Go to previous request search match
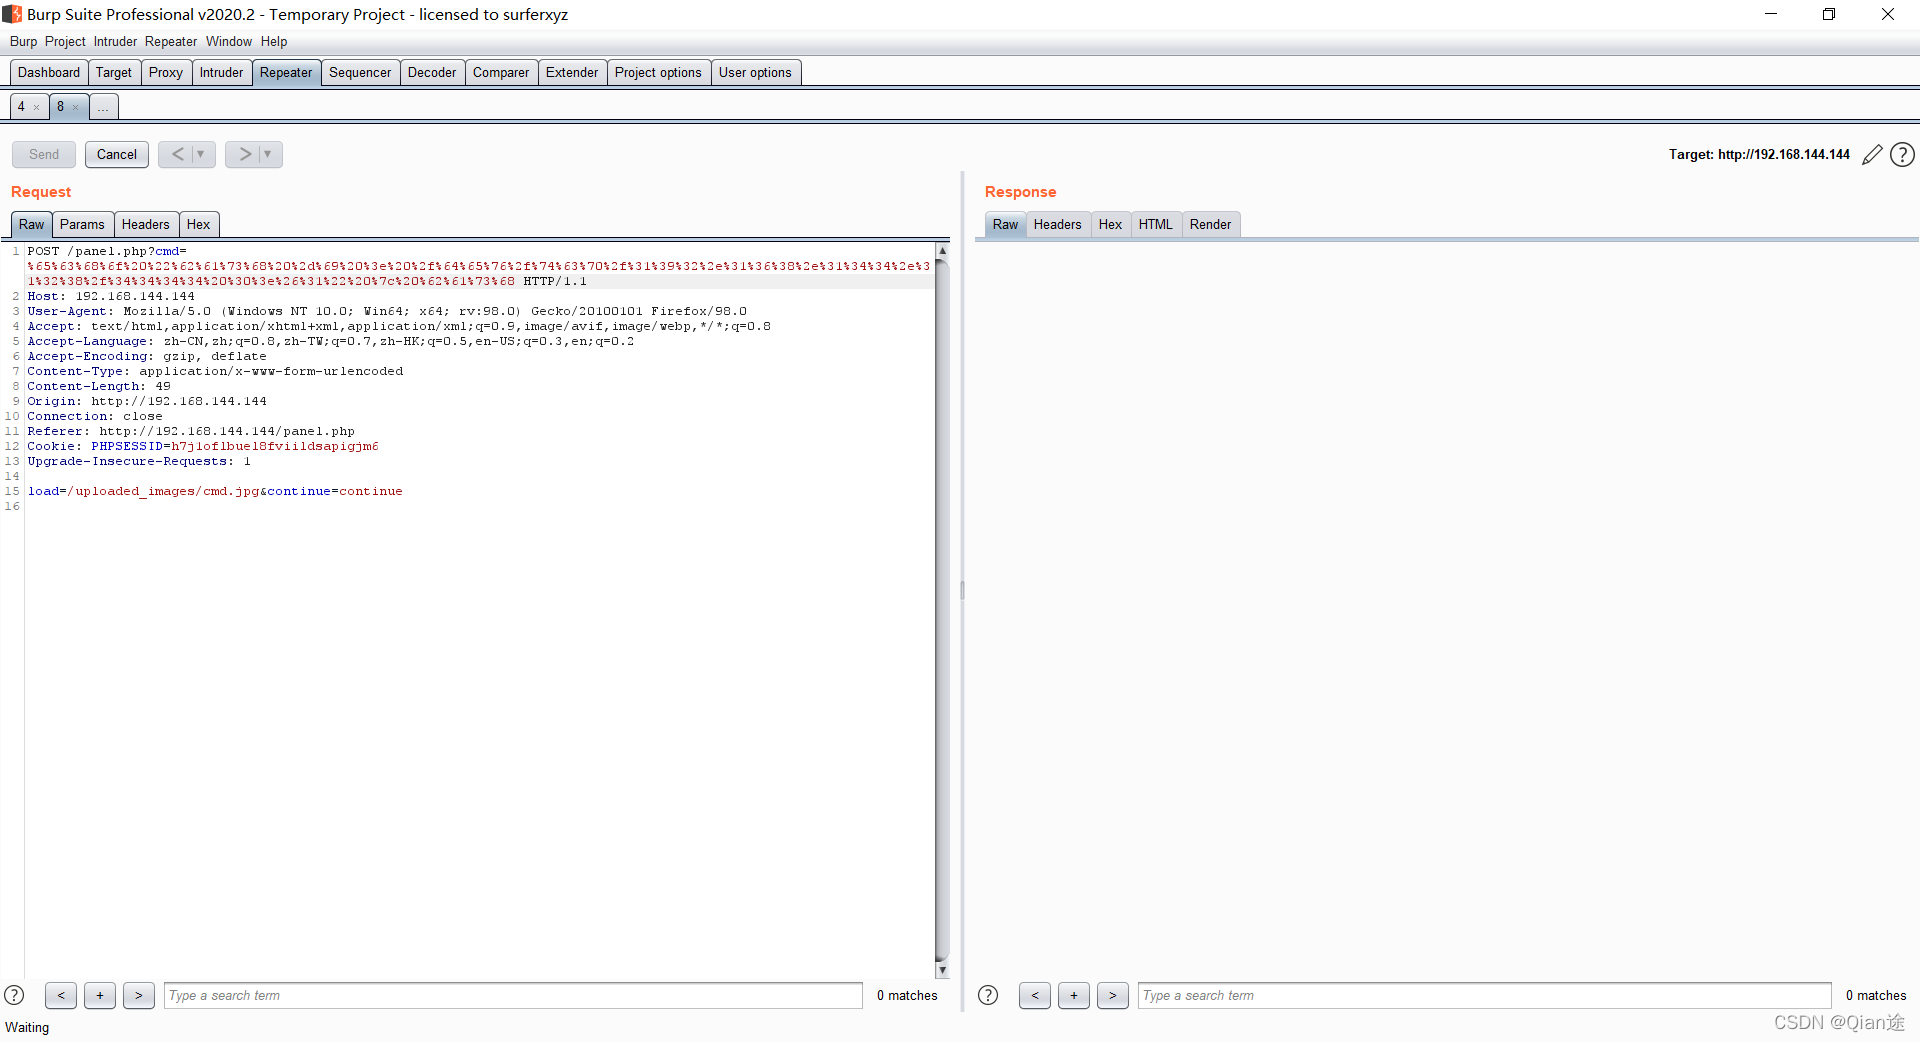The width and height of the screenshot is (1920, 1042). (x=61, y=995)
